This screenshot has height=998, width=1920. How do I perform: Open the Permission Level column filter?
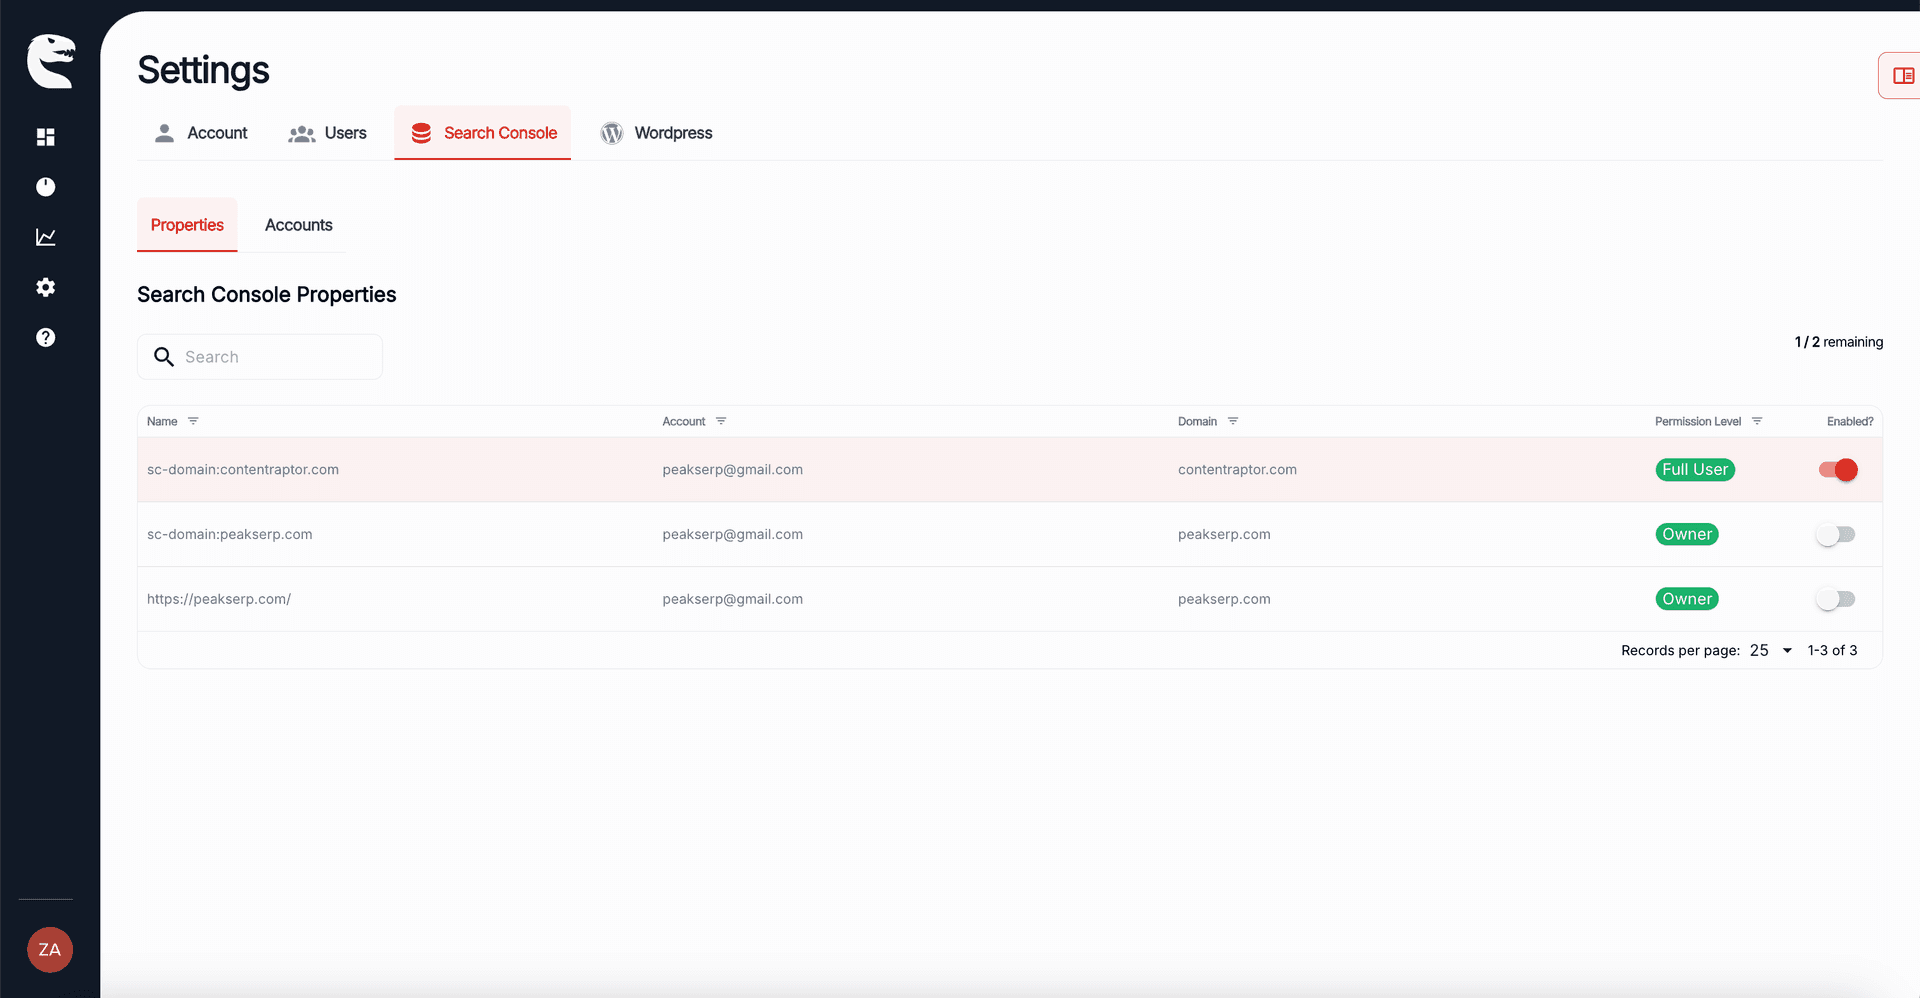point(1758,421)
